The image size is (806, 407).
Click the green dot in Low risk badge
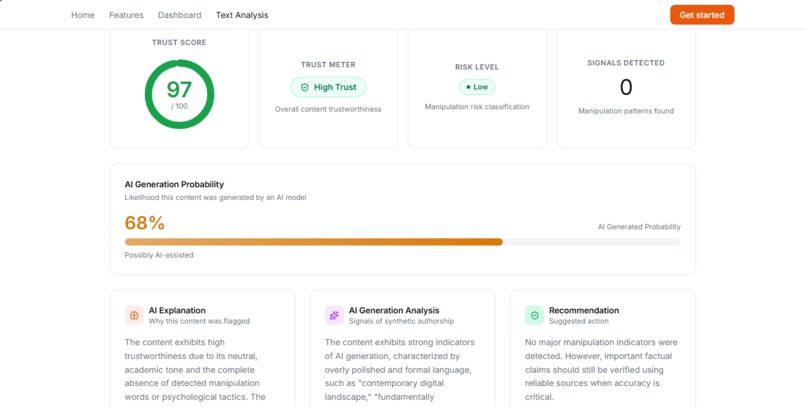[x=468, y=87]
